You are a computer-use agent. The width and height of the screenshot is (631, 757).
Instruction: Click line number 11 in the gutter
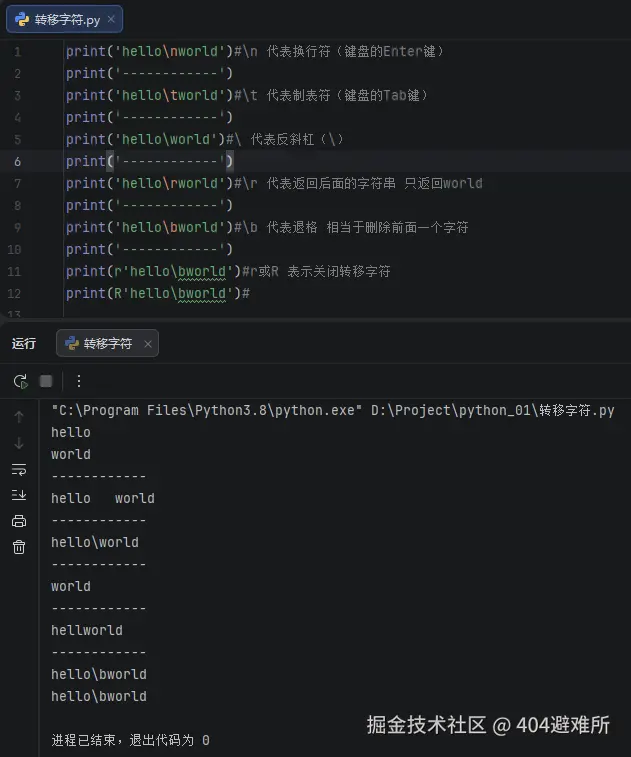(14, 271)
